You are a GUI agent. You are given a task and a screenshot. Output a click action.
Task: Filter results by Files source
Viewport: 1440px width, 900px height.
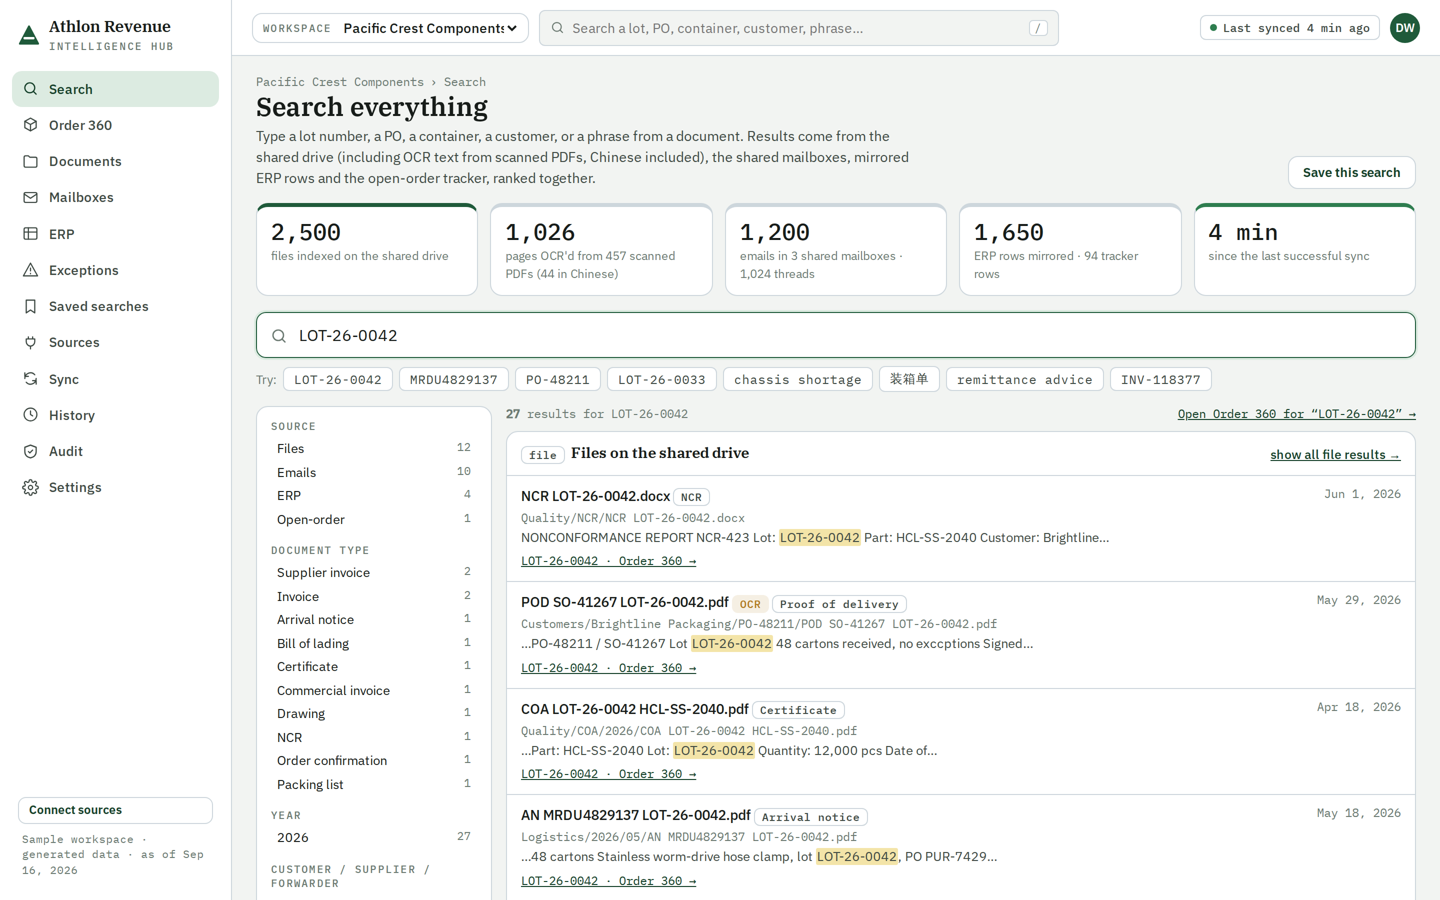(x=373, y=448)
